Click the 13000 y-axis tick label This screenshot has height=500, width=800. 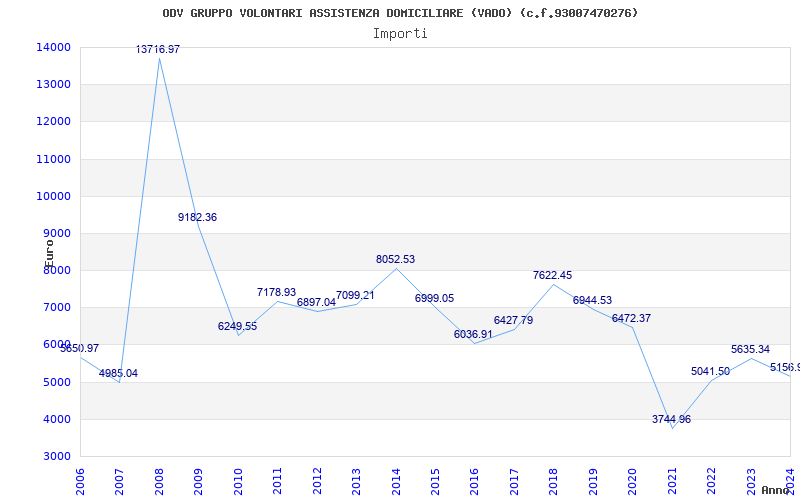[53, 85]
